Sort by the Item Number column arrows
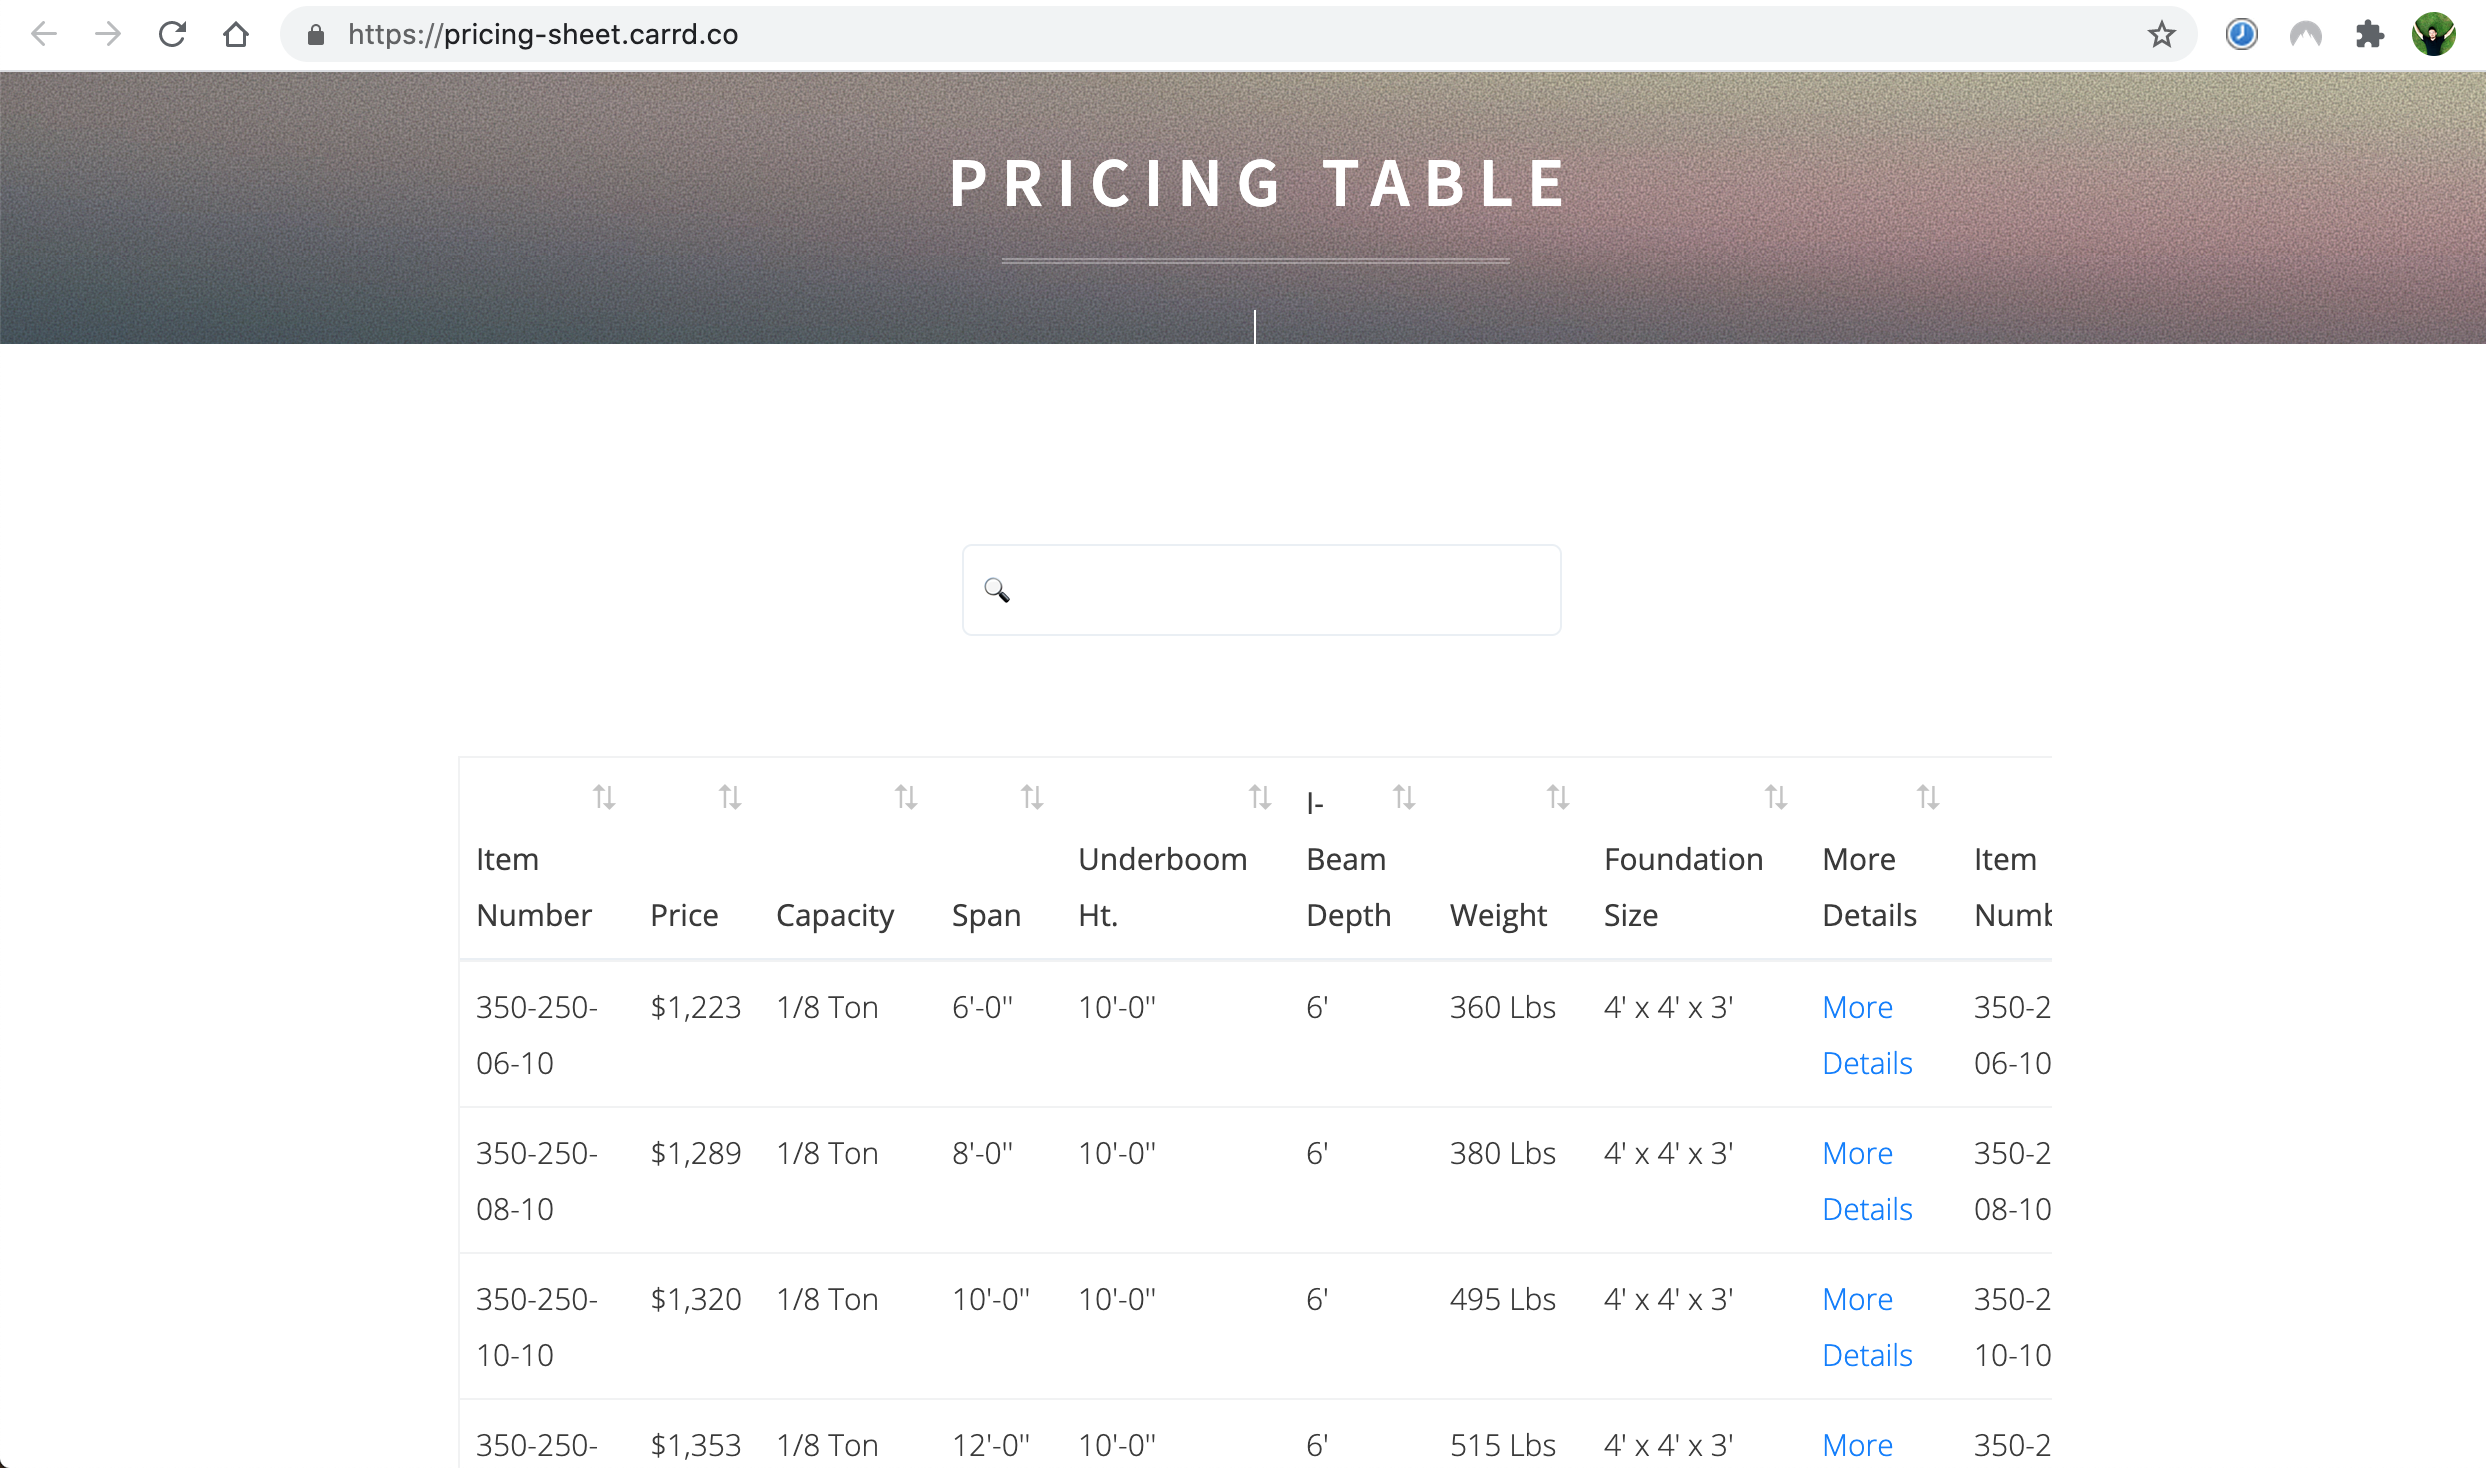 tap(604, 797)
